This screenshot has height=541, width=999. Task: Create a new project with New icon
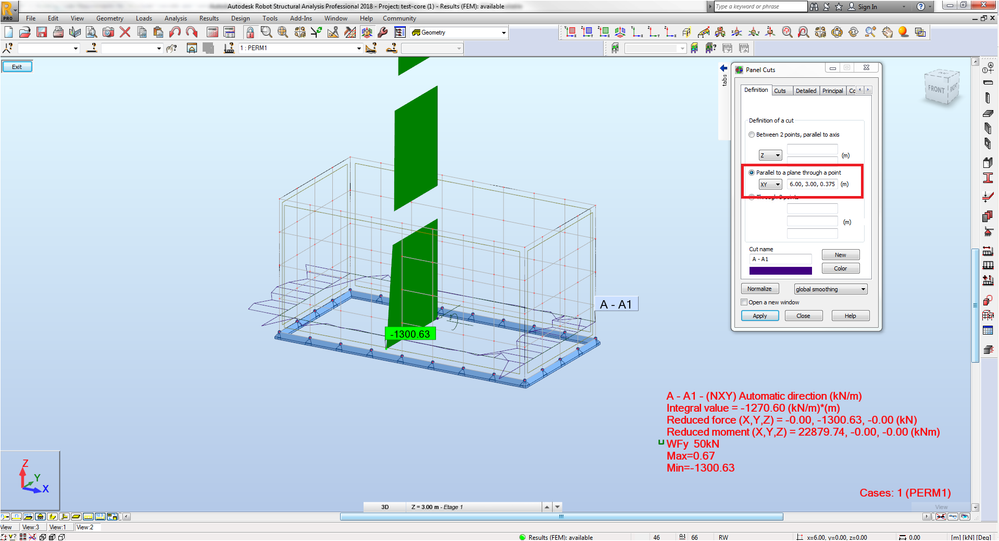click(x=9, y=32)
